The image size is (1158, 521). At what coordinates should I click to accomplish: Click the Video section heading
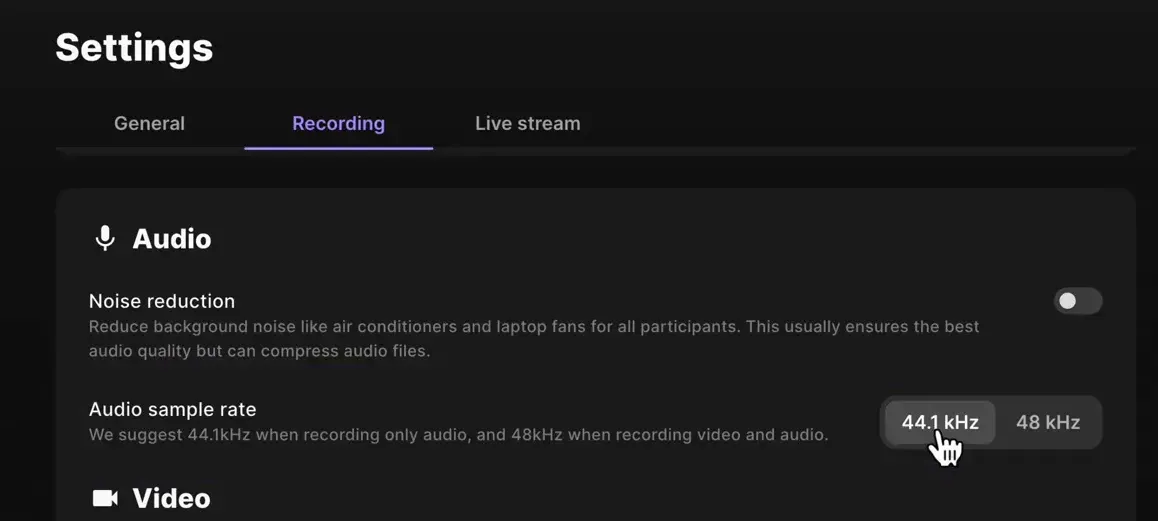(x=171, y=498)
